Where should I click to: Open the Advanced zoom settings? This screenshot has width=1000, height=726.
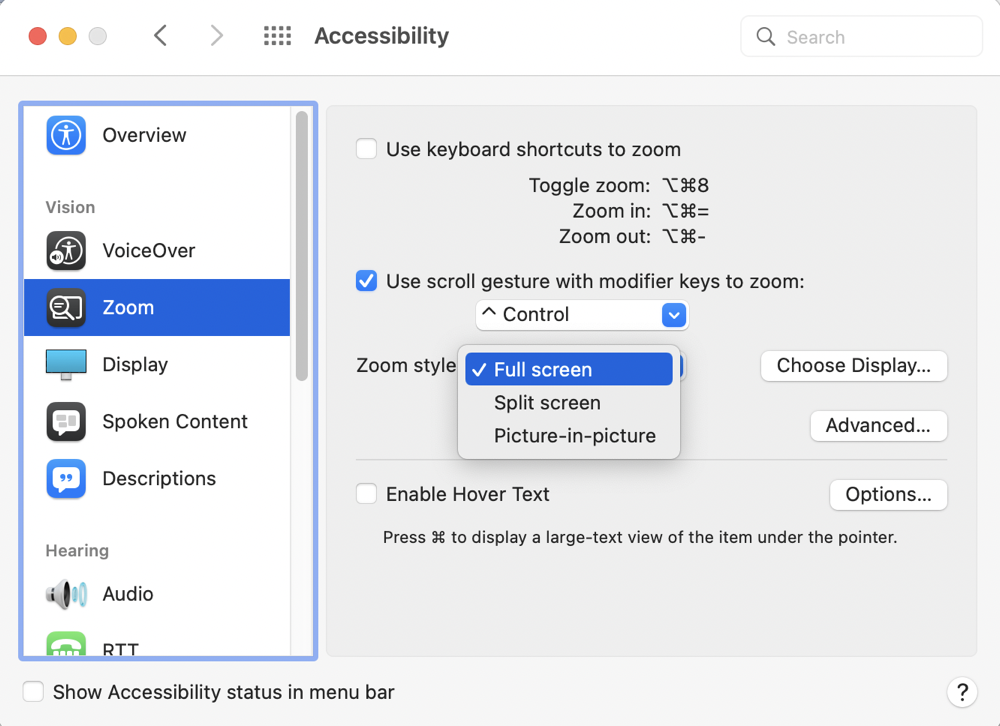point(878,426)
